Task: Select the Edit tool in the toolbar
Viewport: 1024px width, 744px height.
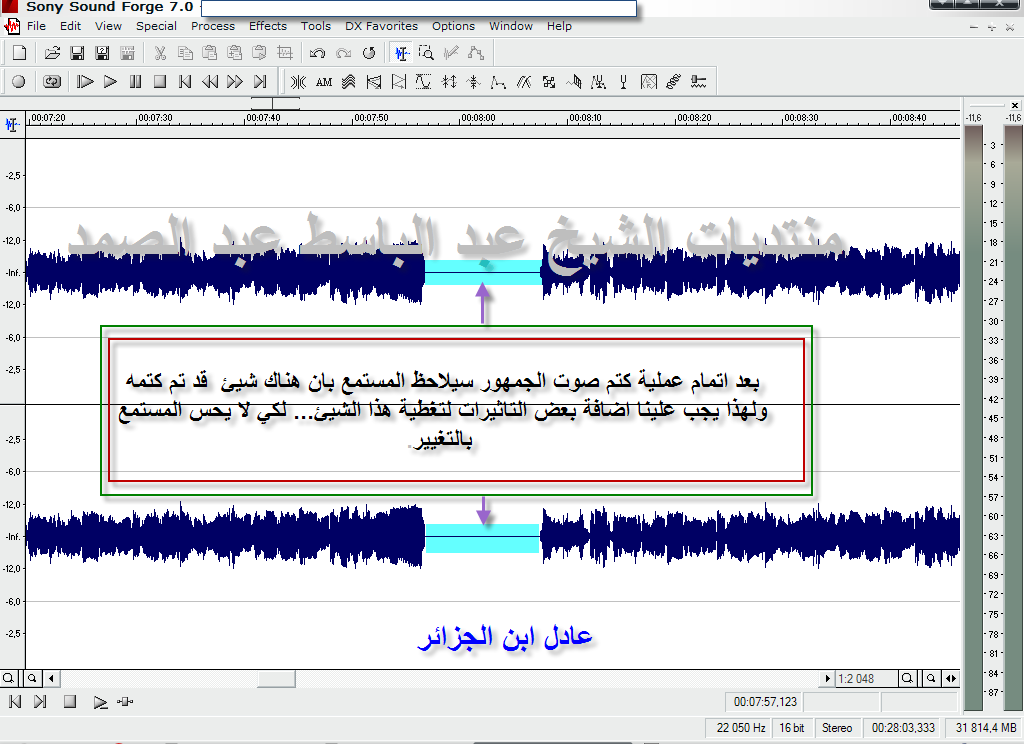Action: tap(401, 53)
